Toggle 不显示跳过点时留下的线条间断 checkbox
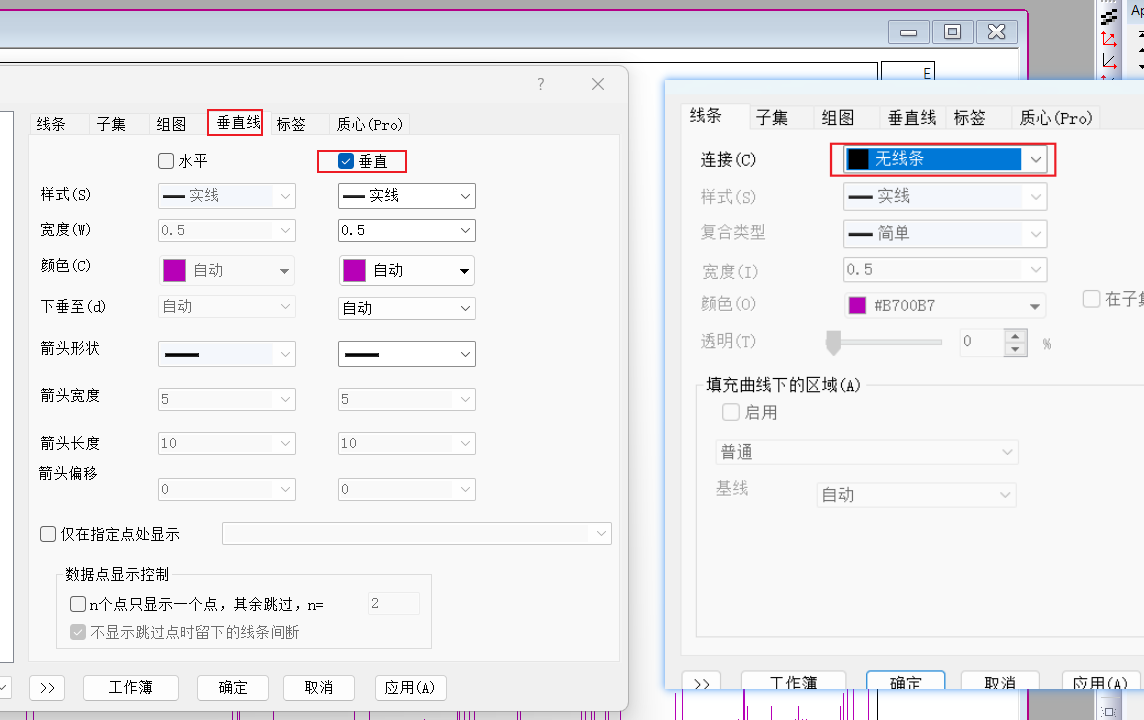 [78, 632]
